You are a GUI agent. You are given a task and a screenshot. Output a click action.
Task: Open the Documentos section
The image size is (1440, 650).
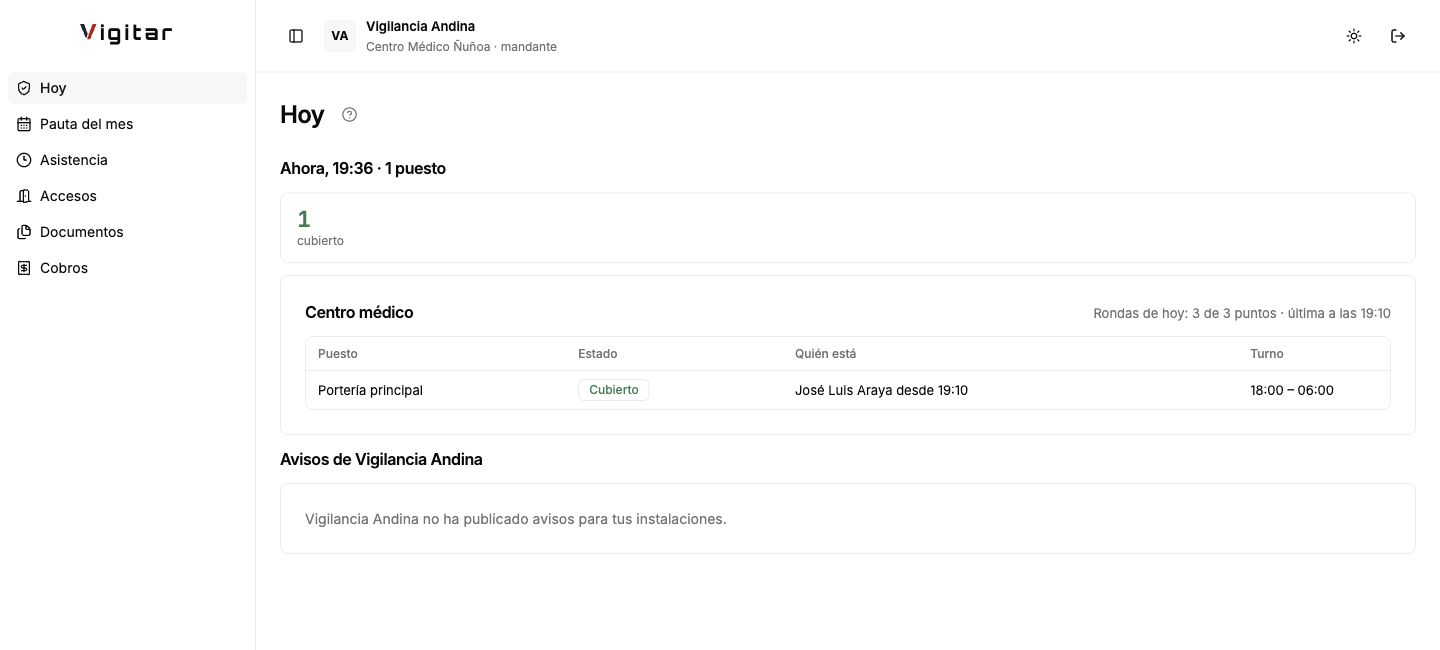click(x=127, y=232)
